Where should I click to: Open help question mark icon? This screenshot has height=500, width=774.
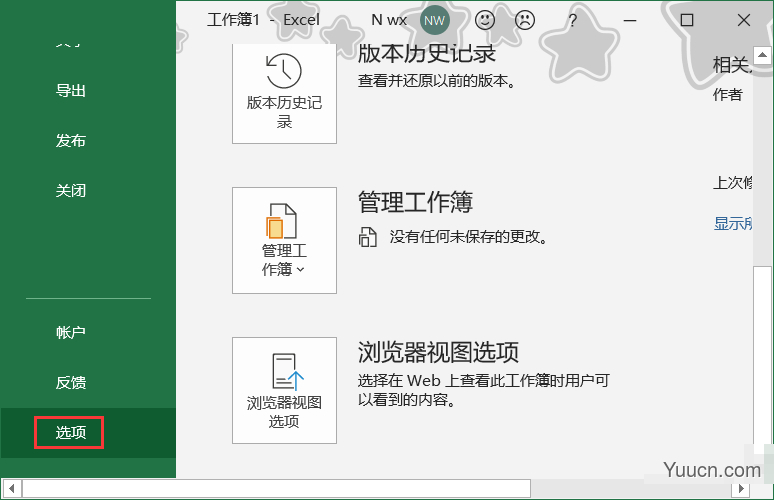572,21
